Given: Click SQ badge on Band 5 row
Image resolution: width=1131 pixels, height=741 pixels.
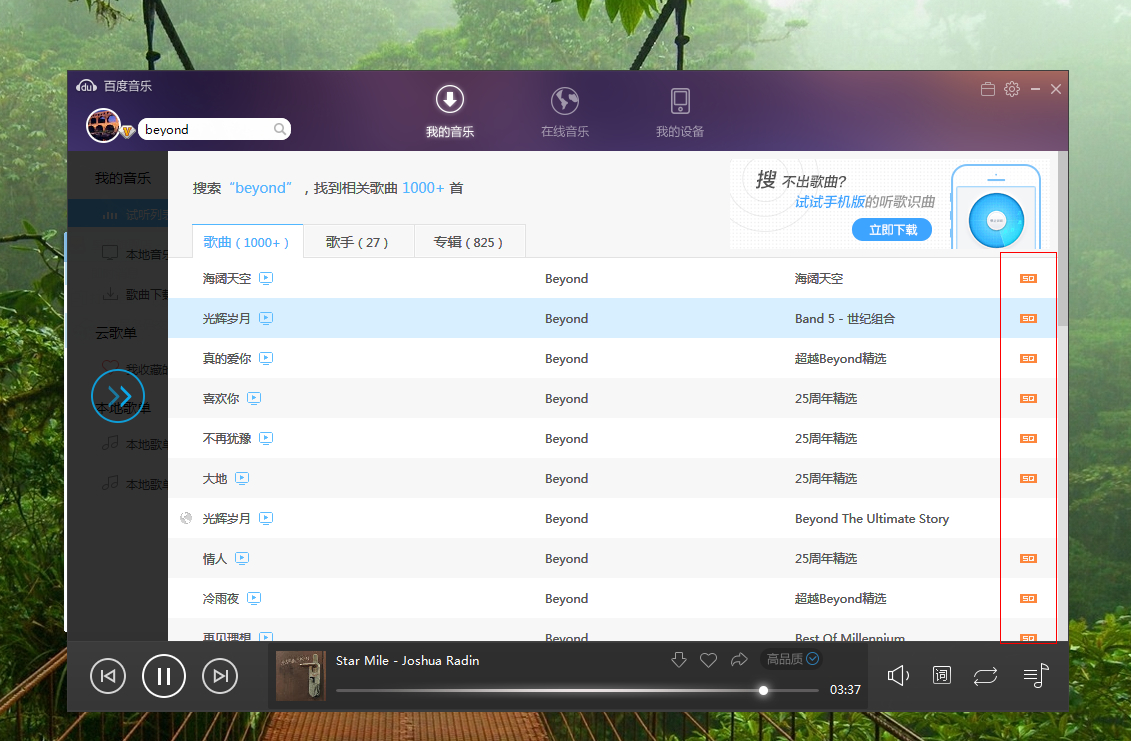Looking at the screenshot, I should (x=1028, y=318).
